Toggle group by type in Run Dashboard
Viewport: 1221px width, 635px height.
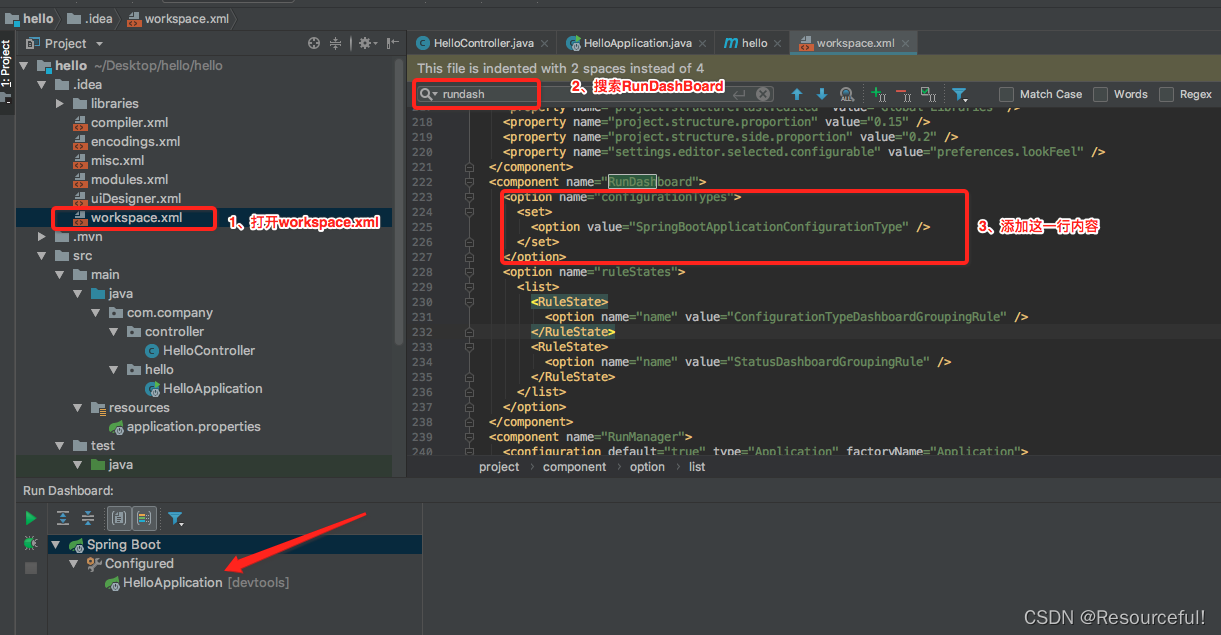tap(119, 518)
